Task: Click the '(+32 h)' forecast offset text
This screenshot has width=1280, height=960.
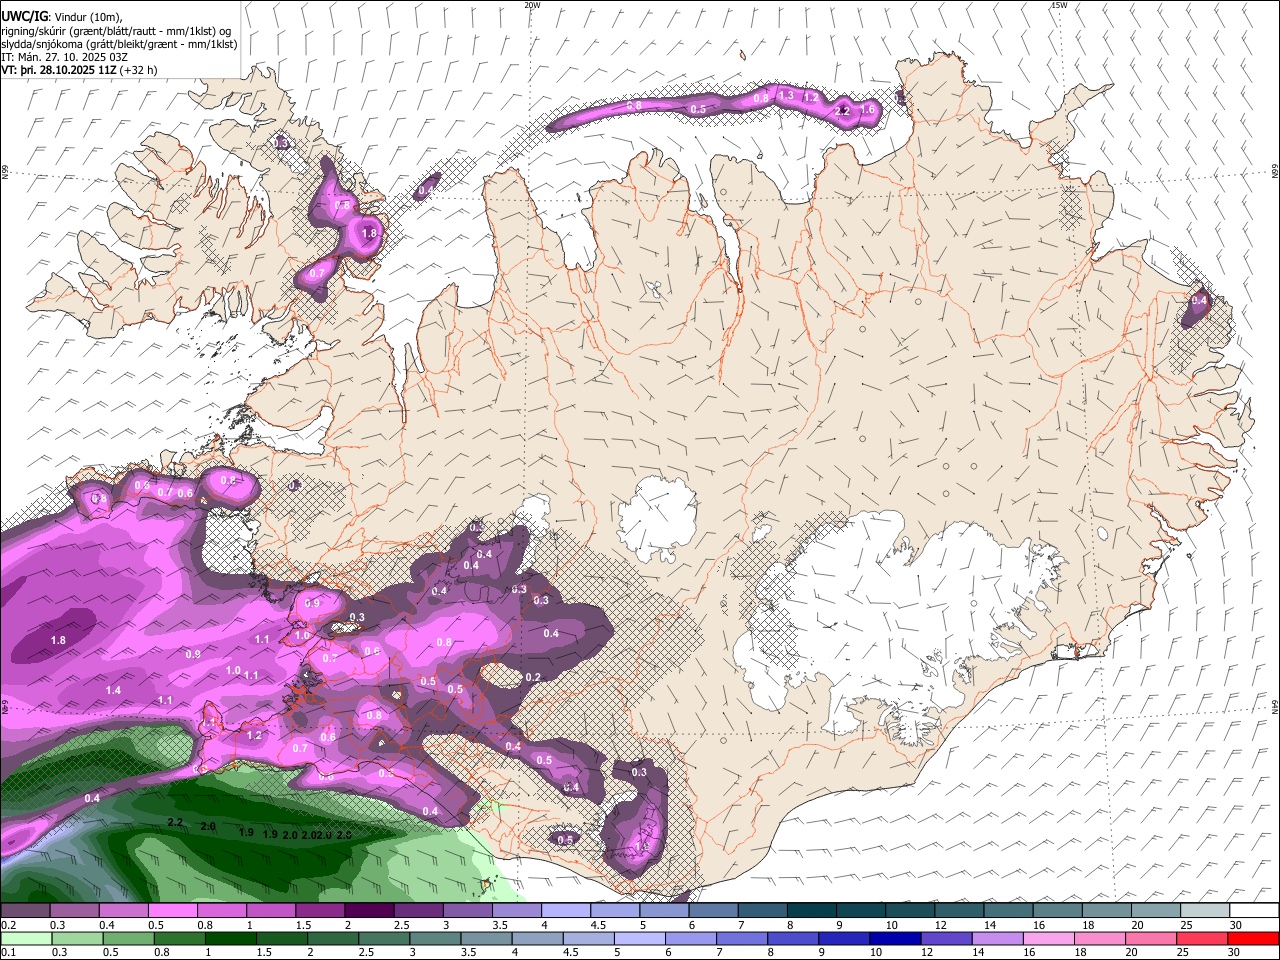Action: (138, 70)
